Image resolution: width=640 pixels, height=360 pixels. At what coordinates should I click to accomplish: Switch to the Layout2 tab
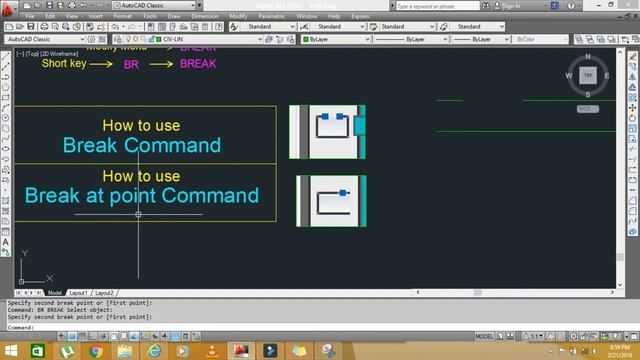(x=104, y=293)
